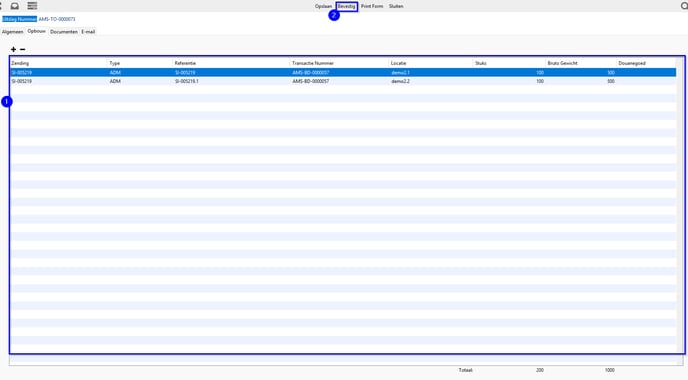Click Stuks value 100 in the demo2.1 row

tap(540, 72)
